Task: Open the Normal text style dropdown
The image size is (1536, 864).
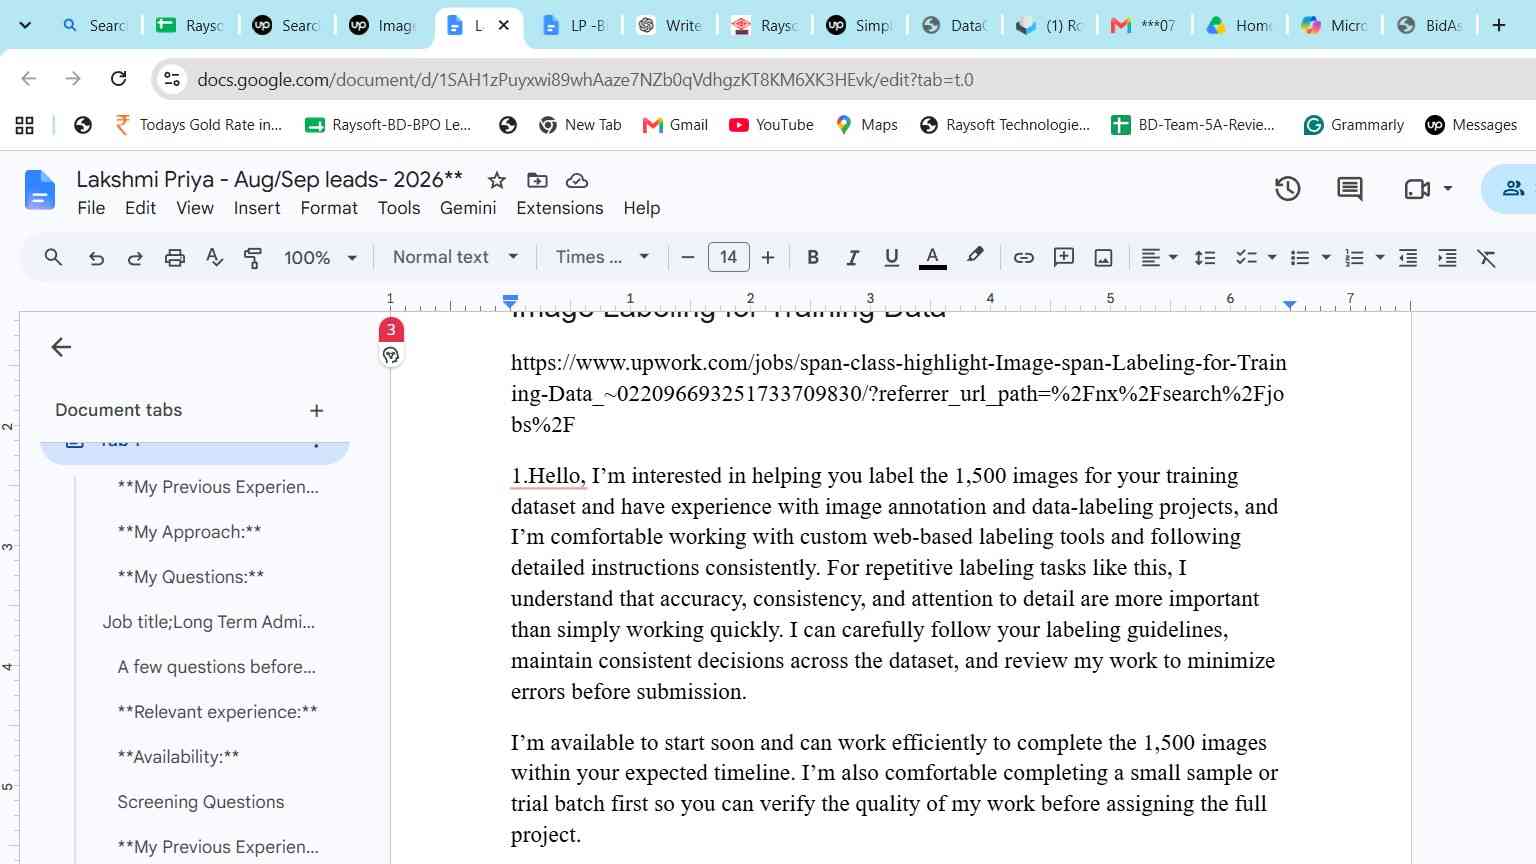Action: click(455, 257)
